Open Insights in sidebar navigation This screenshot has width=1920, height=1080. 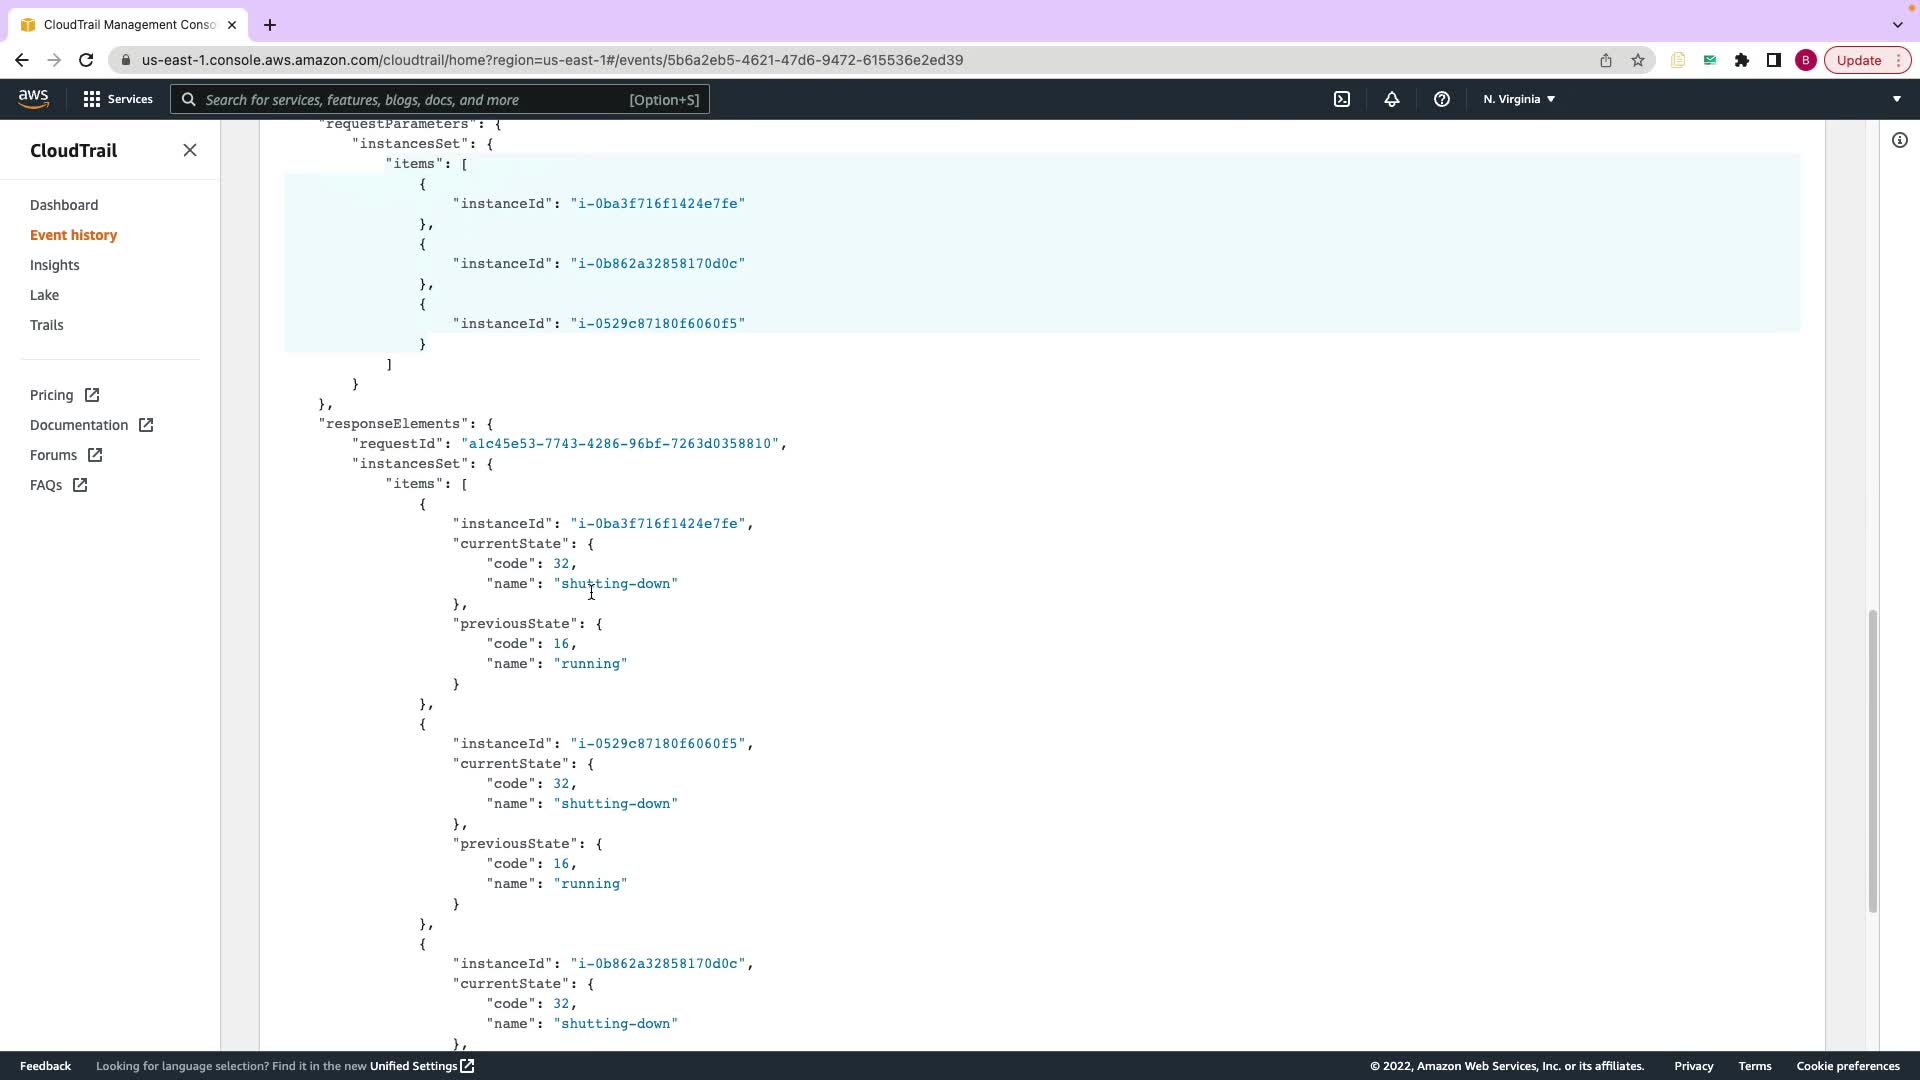click(x=55, y=265)
